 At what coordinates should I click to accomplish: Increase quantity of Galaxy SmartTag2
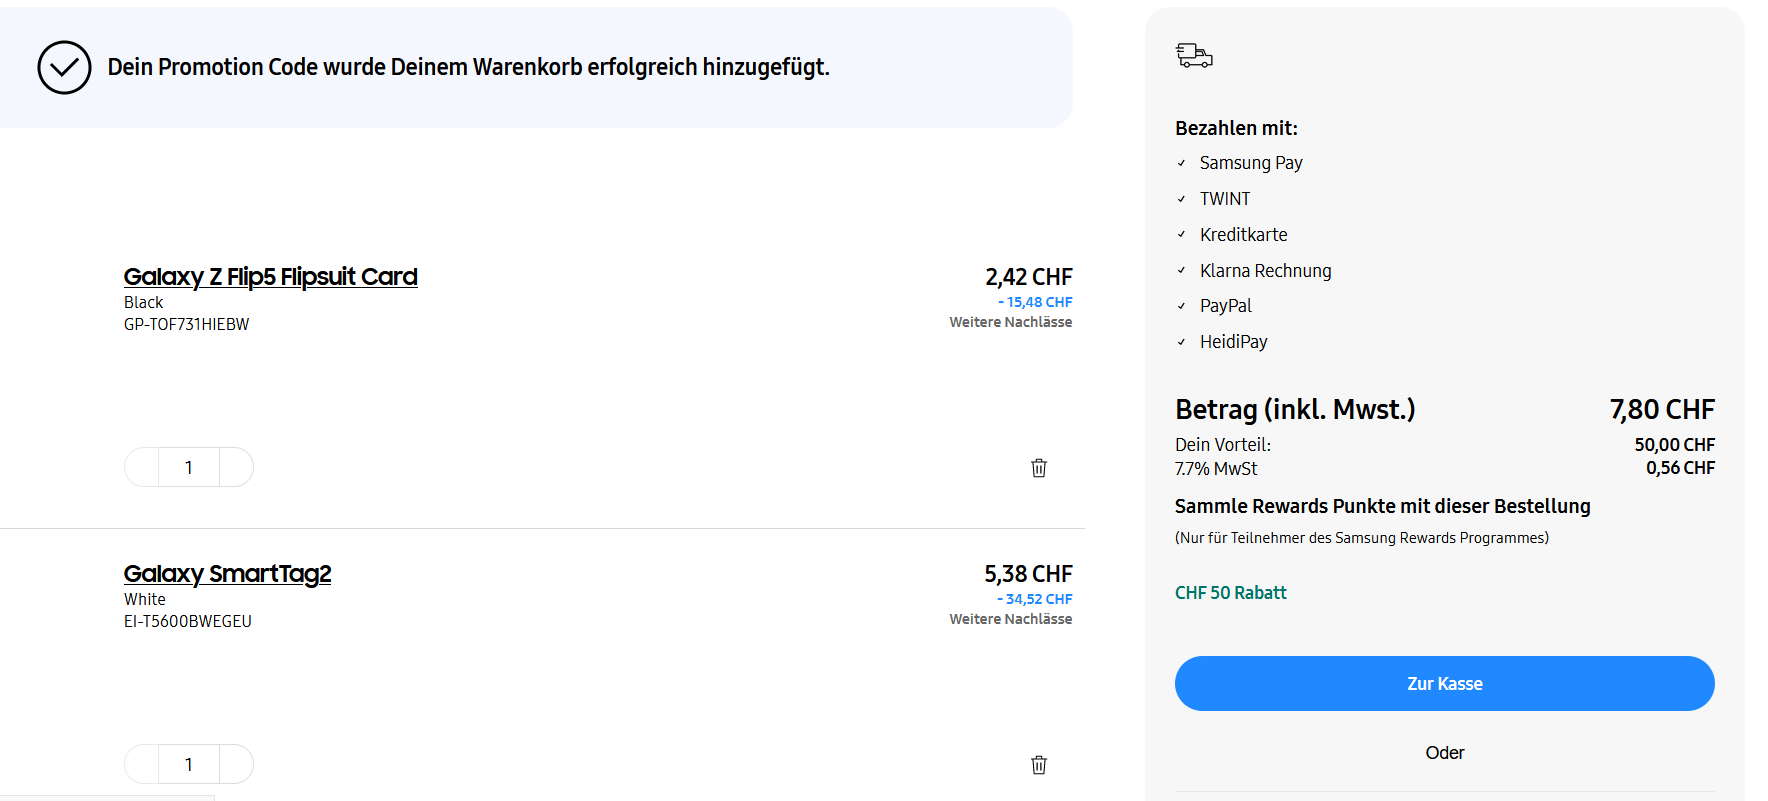236,764
